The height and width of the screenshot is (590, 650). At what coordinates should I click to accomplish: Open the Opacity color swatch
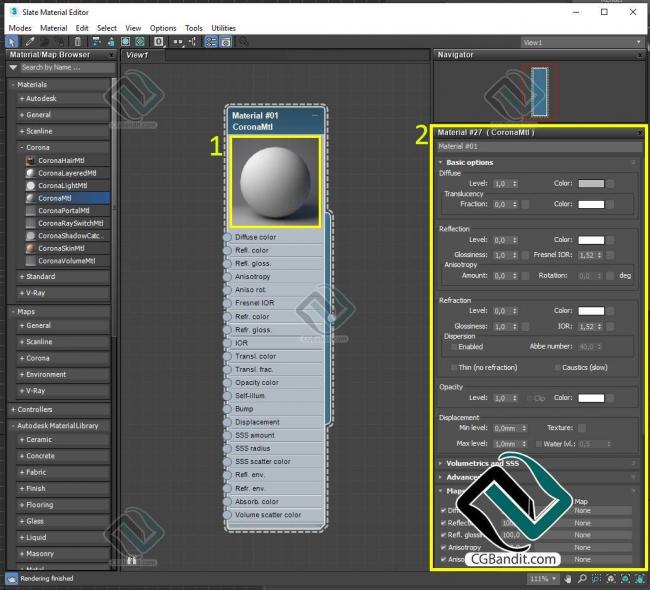coord(591,398)
